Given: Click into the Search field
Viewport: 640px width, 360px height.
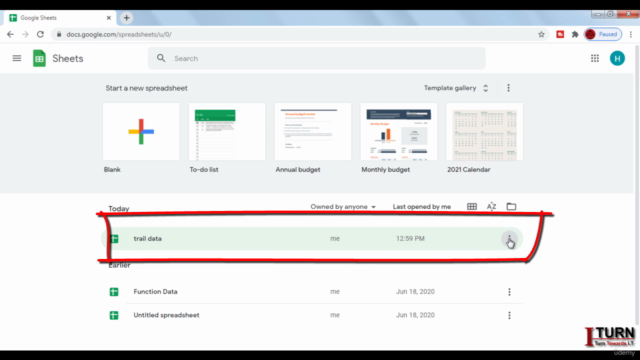Looking at the screenshot, I should [x=317, y=58].
